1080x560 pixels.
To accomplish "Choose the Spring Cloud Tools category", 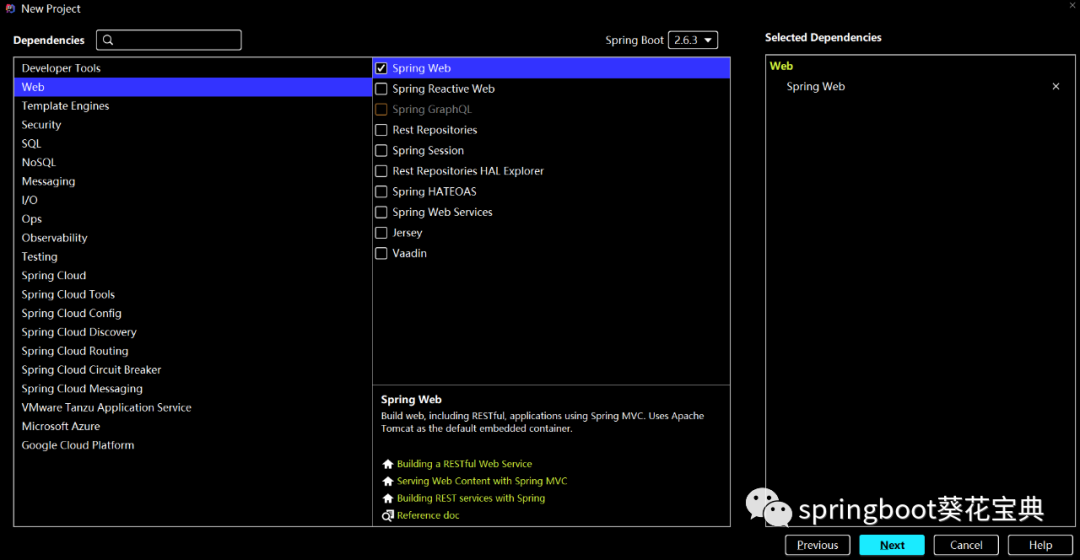I will click(193, 294).
